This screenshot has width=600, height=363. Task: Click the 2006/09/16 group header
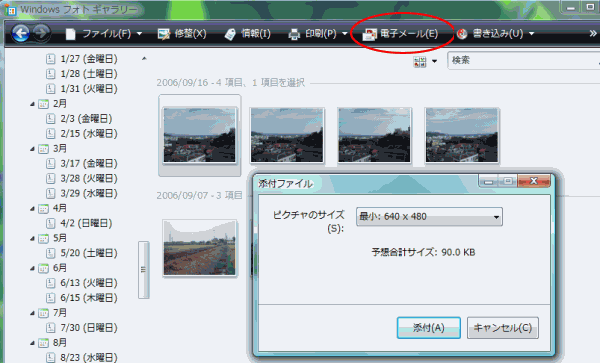point(230,83)
